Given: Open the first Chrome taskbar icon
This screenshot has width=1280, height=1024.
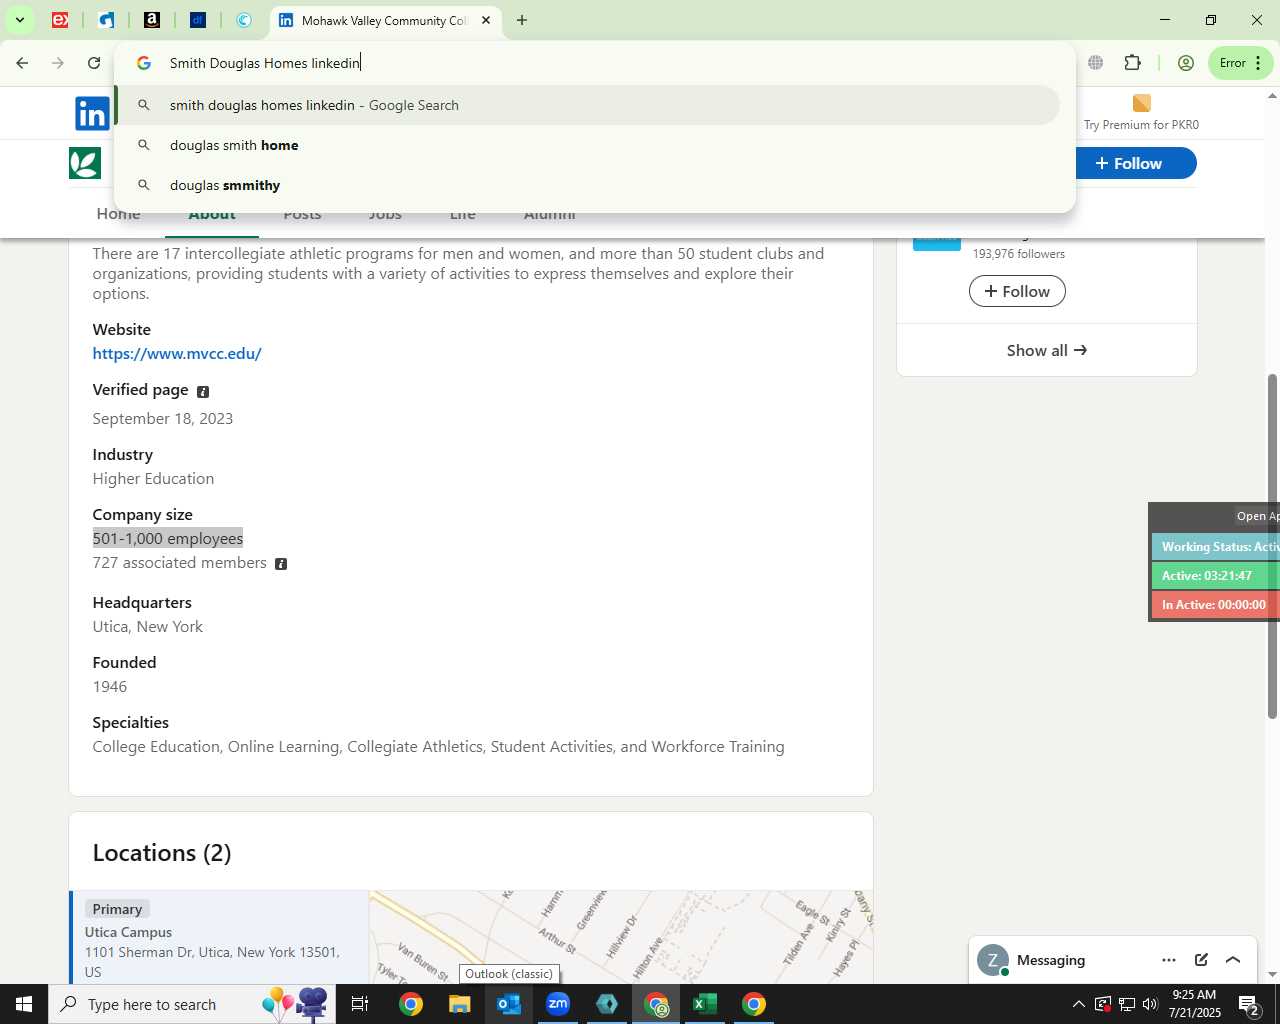Looking at the screenshot, I should [x=411, y=1004].
